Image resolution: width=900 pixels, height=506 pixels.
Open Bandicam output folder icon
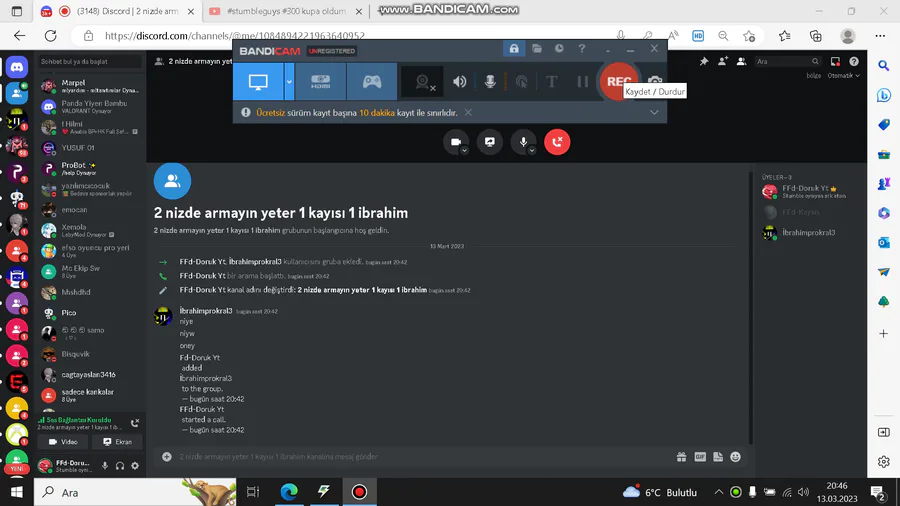[537, 49]
